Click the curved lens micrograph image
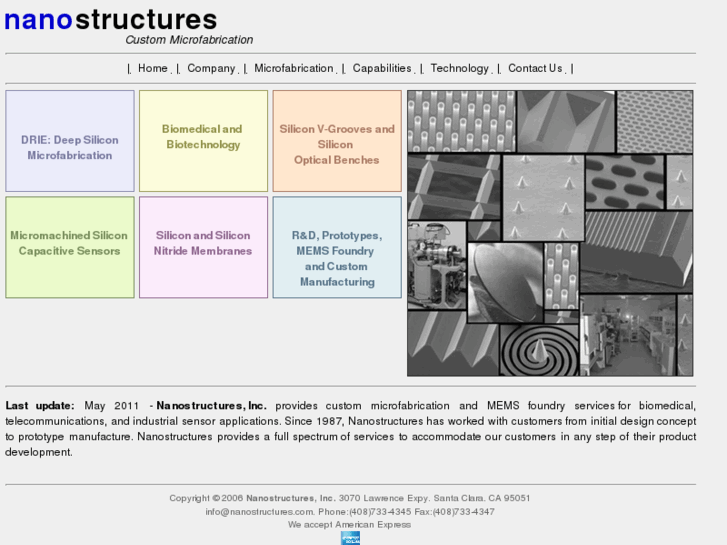The height and width of the screenshot is (545, 727). coord(505,282)
